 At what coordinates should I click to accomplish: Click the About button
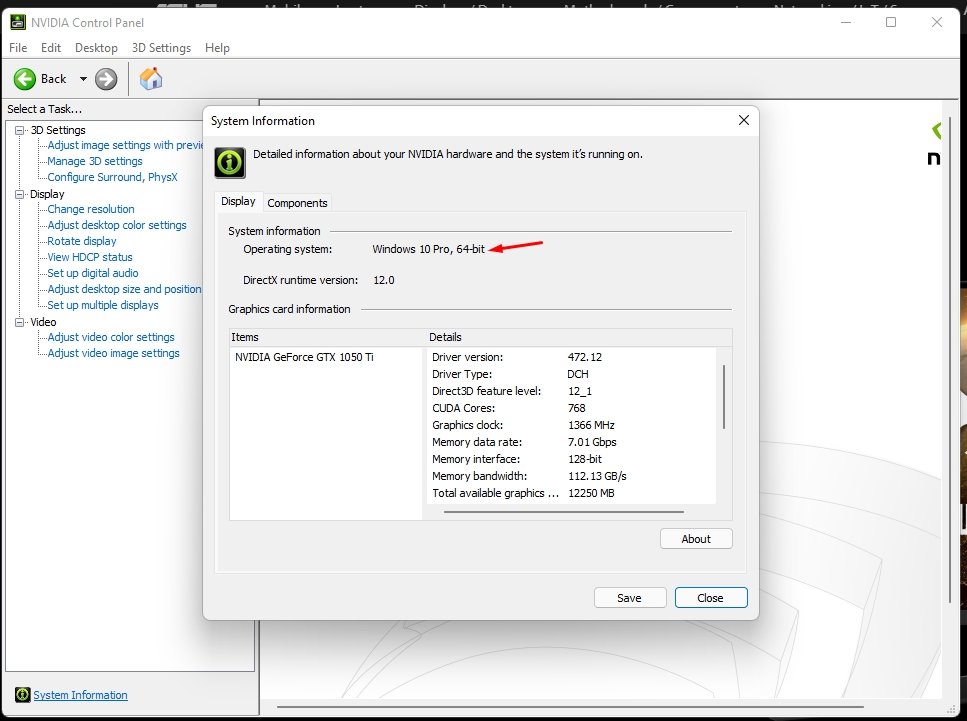click(x=696, y=538)
